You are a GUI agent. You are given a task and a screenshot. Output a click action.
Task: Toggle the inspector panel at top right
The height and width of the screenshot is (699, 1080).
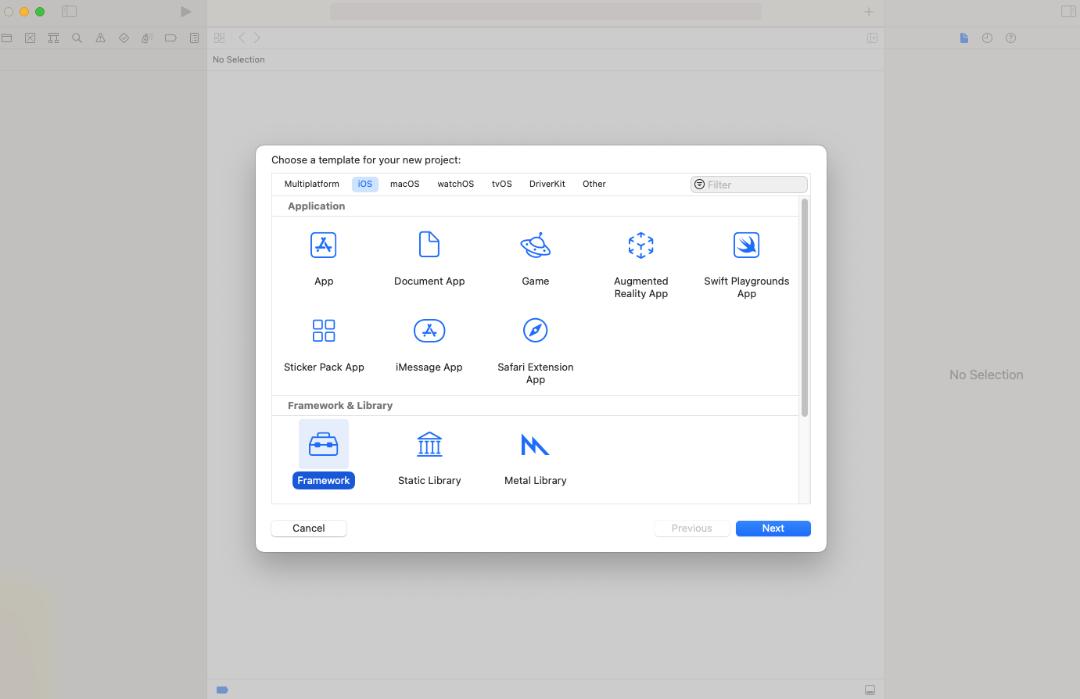click(x=1069, y=12)
